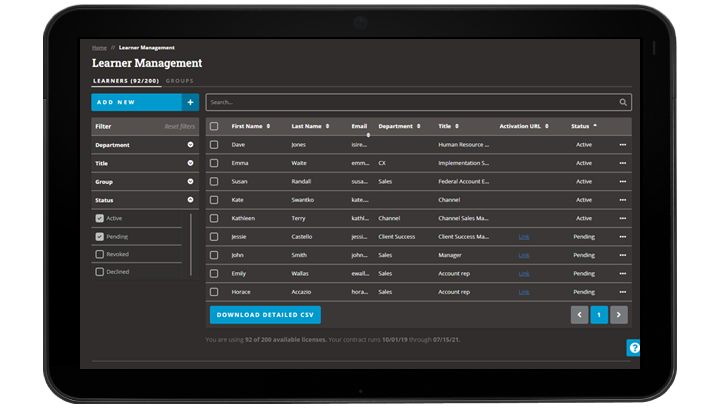Image resolution: width=720 pixels, height=408 pixels.
Task: Open activation link for Jessie Castello
Action: click(x=524, y=237)
